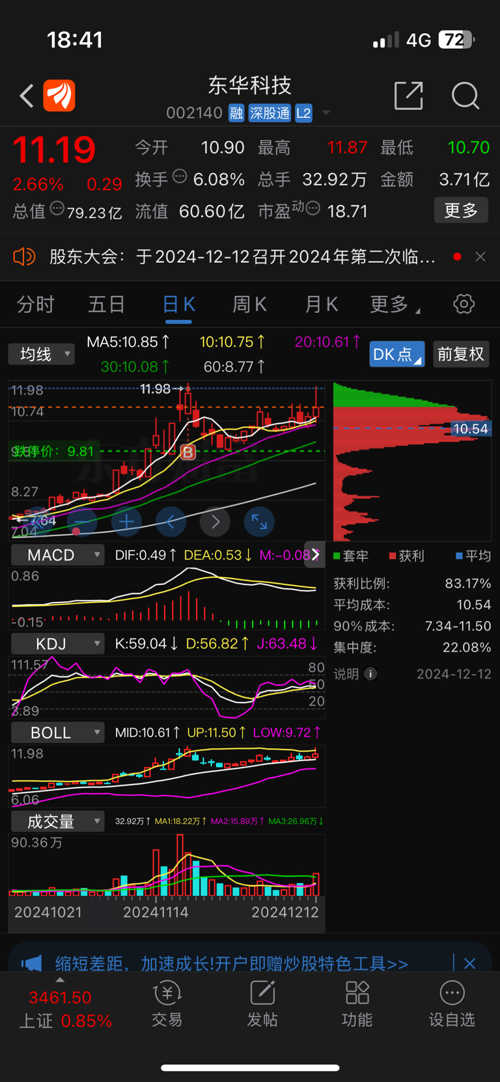Open the 股东大会 announcement notice
The image size is (500, 1082).
pyautogui.click(x=241, y=257)
